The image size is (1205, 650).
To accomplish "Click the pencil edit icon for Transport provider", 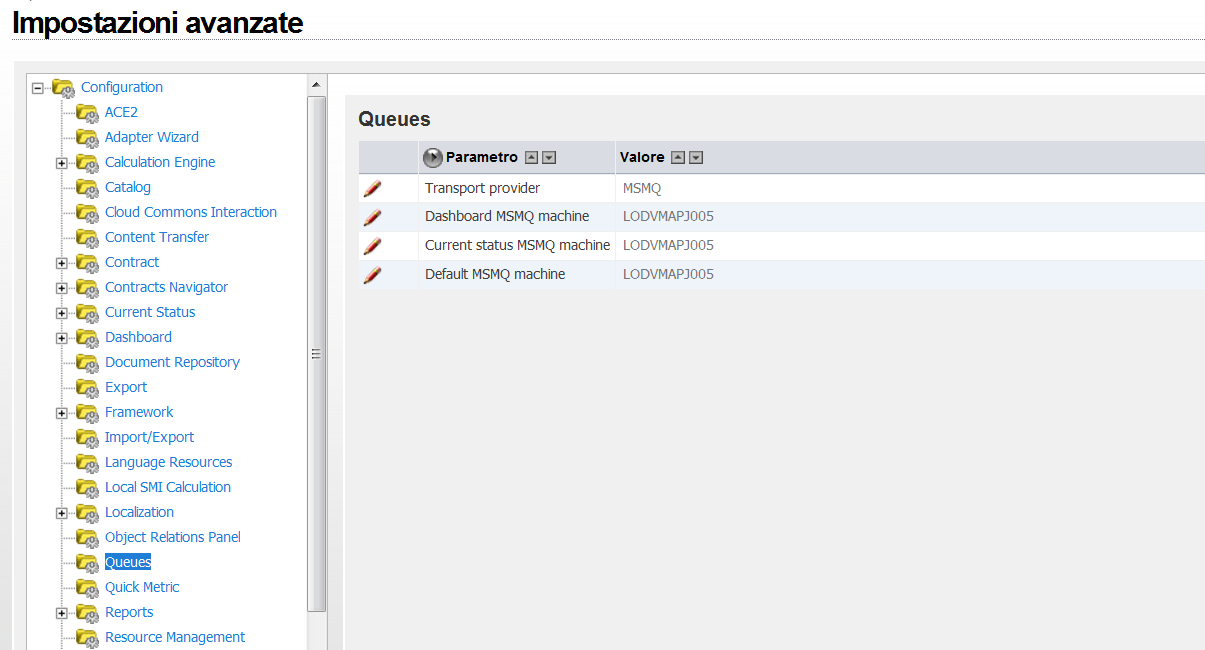I will pos(372,188).
